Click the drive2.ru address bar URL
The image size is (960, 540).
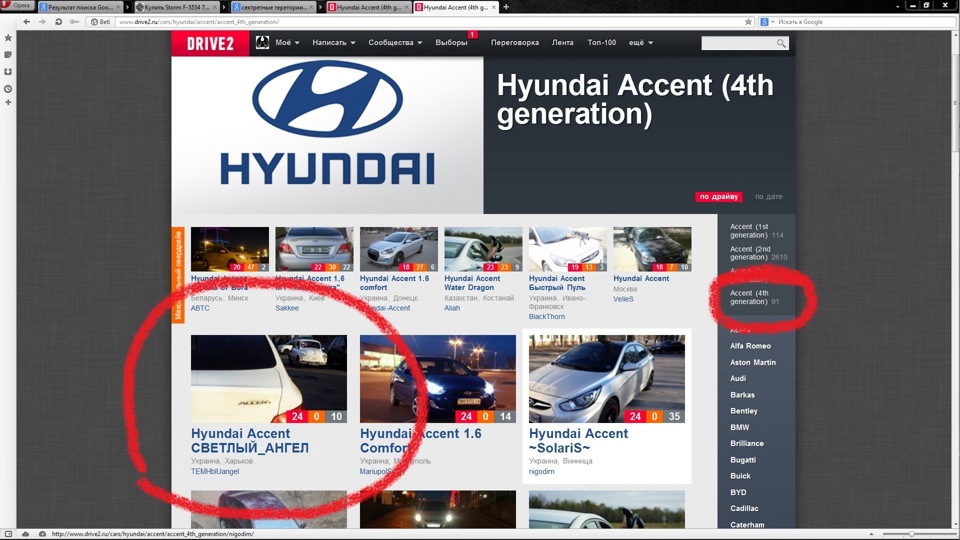point(199,21)
